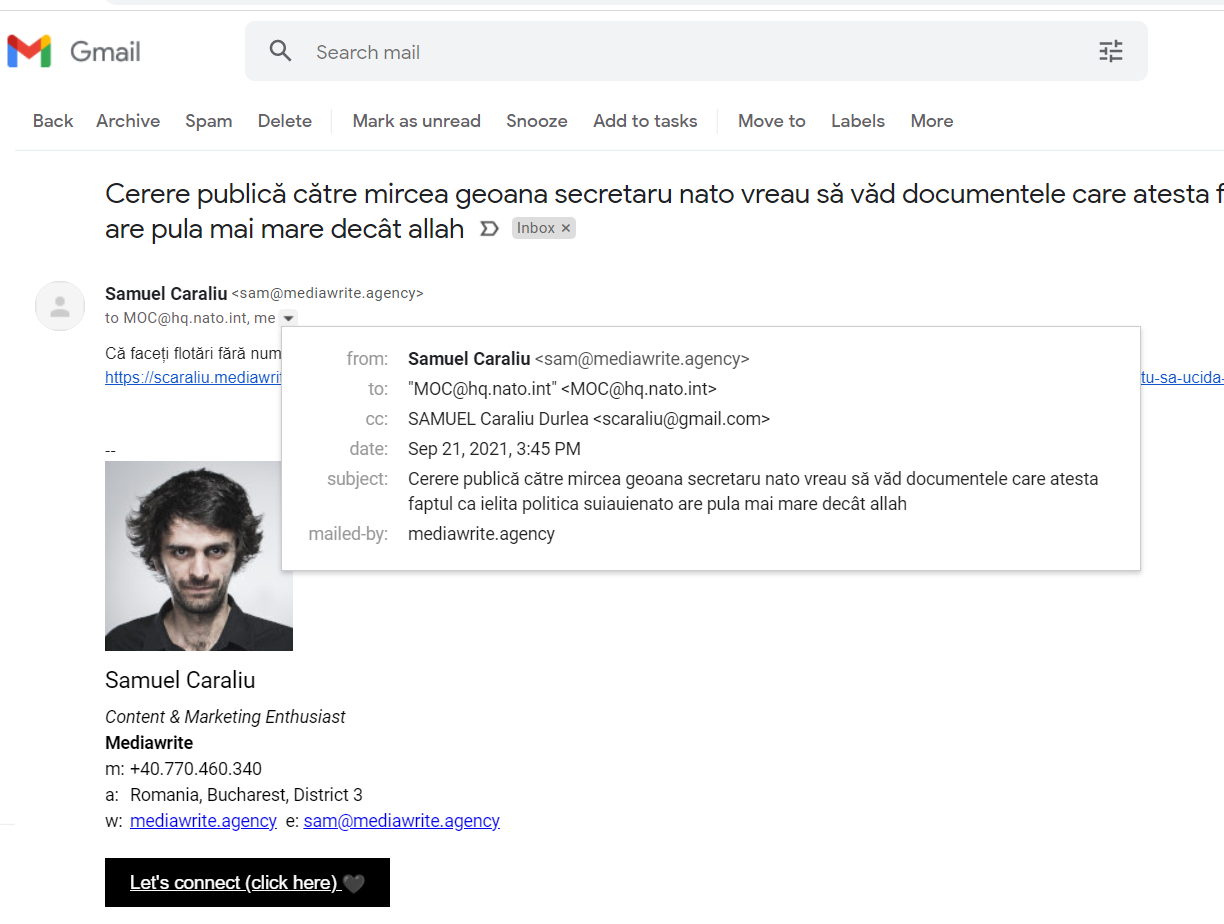The width and height of the screenshot is (1224, 924).
Task: Open mediawrite.agency website link in signature
Action: [203, 821]
